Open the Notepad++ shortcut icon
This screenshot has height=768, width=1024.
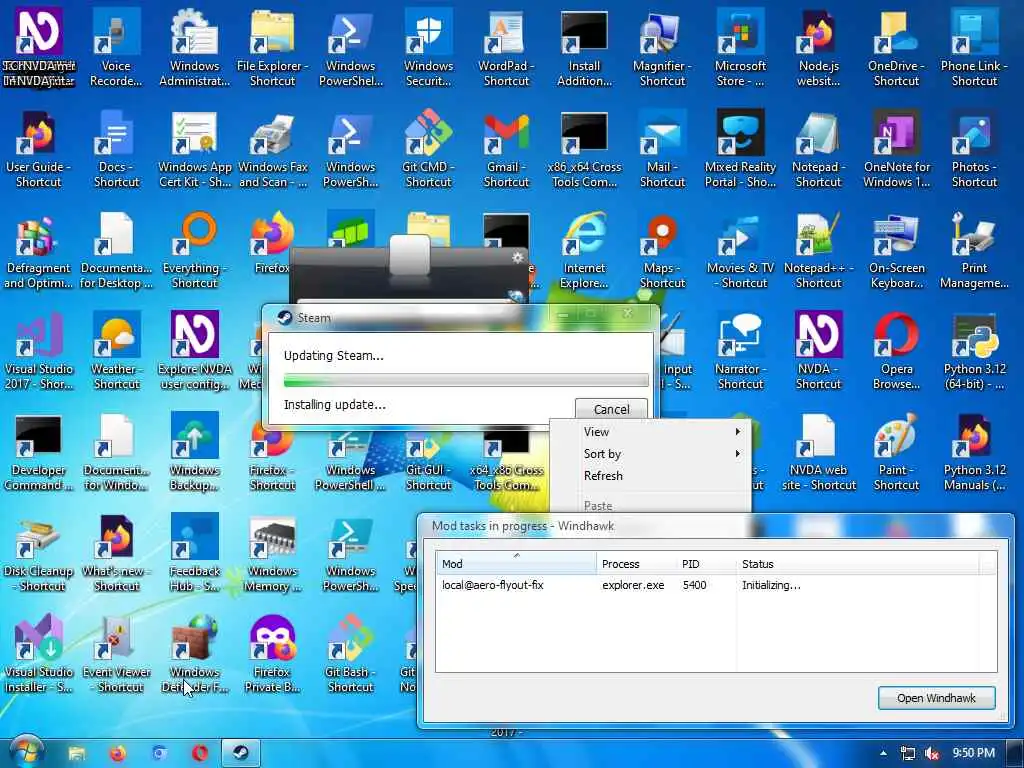[x=818, y=249]
